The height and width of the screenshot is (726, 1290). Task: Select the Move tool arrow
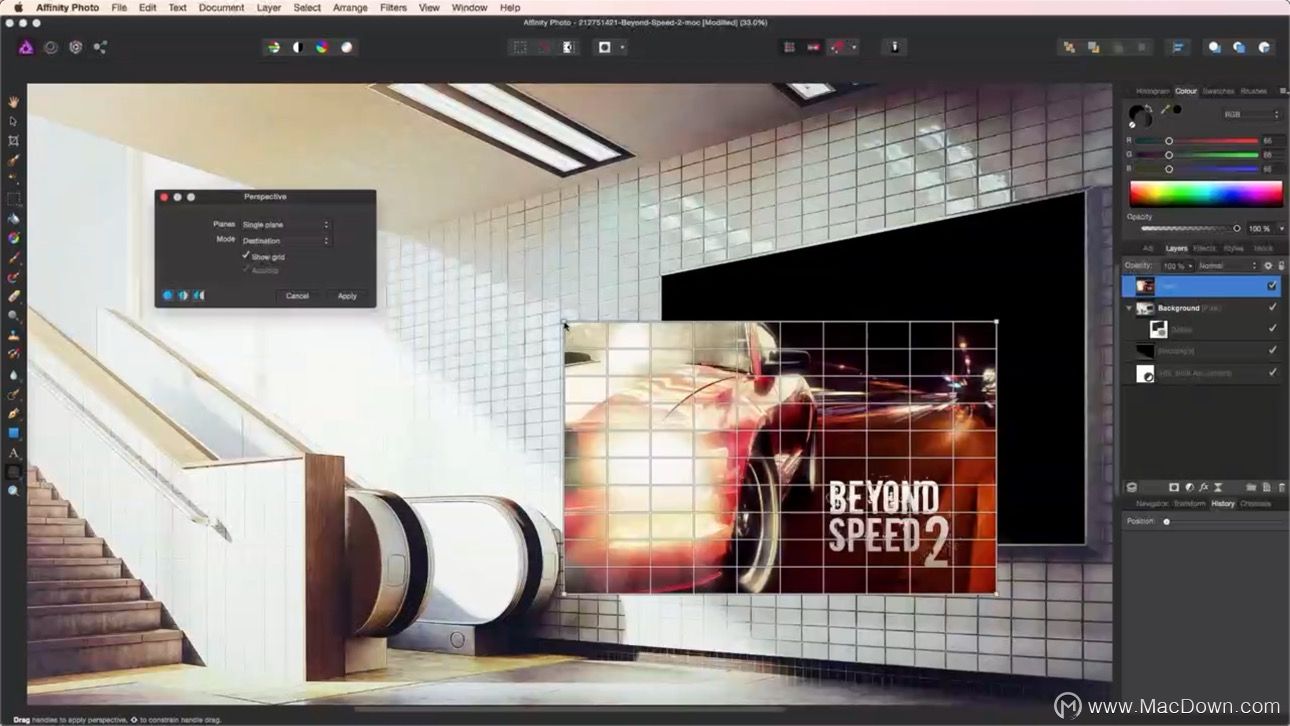pyautogui.click(x=13, y=121)
